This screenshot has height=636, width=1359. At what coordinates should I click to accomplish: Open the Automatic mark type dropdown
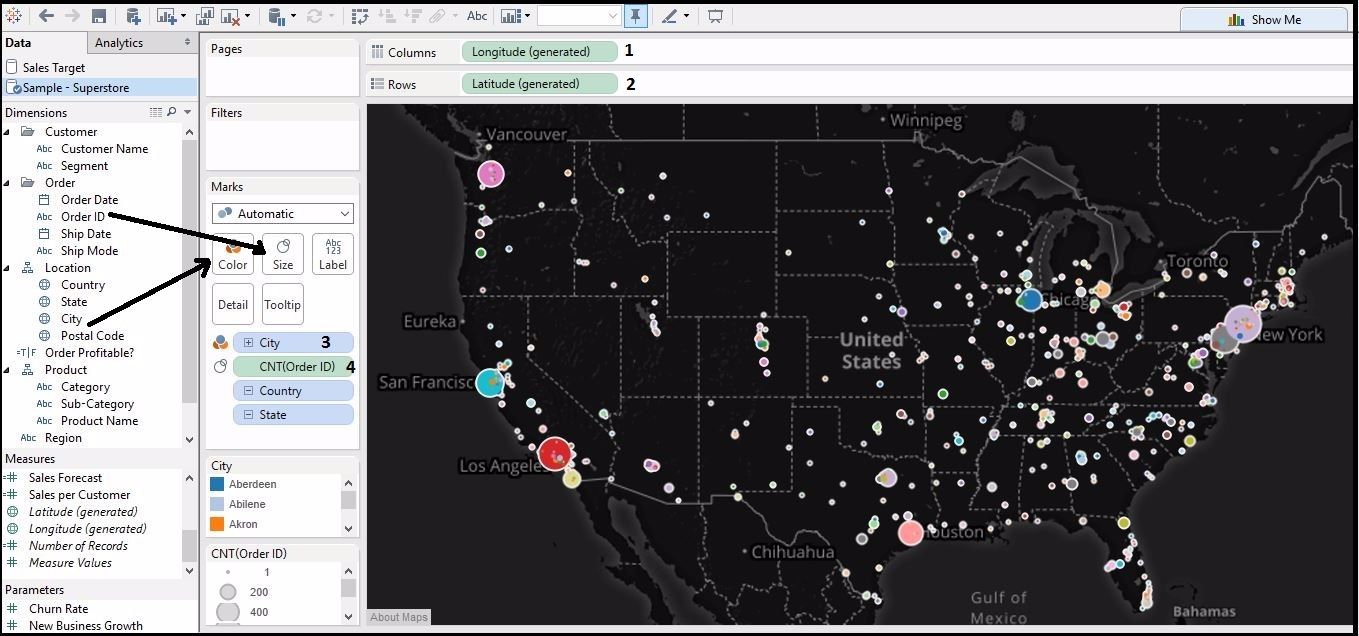pos(283,213)
